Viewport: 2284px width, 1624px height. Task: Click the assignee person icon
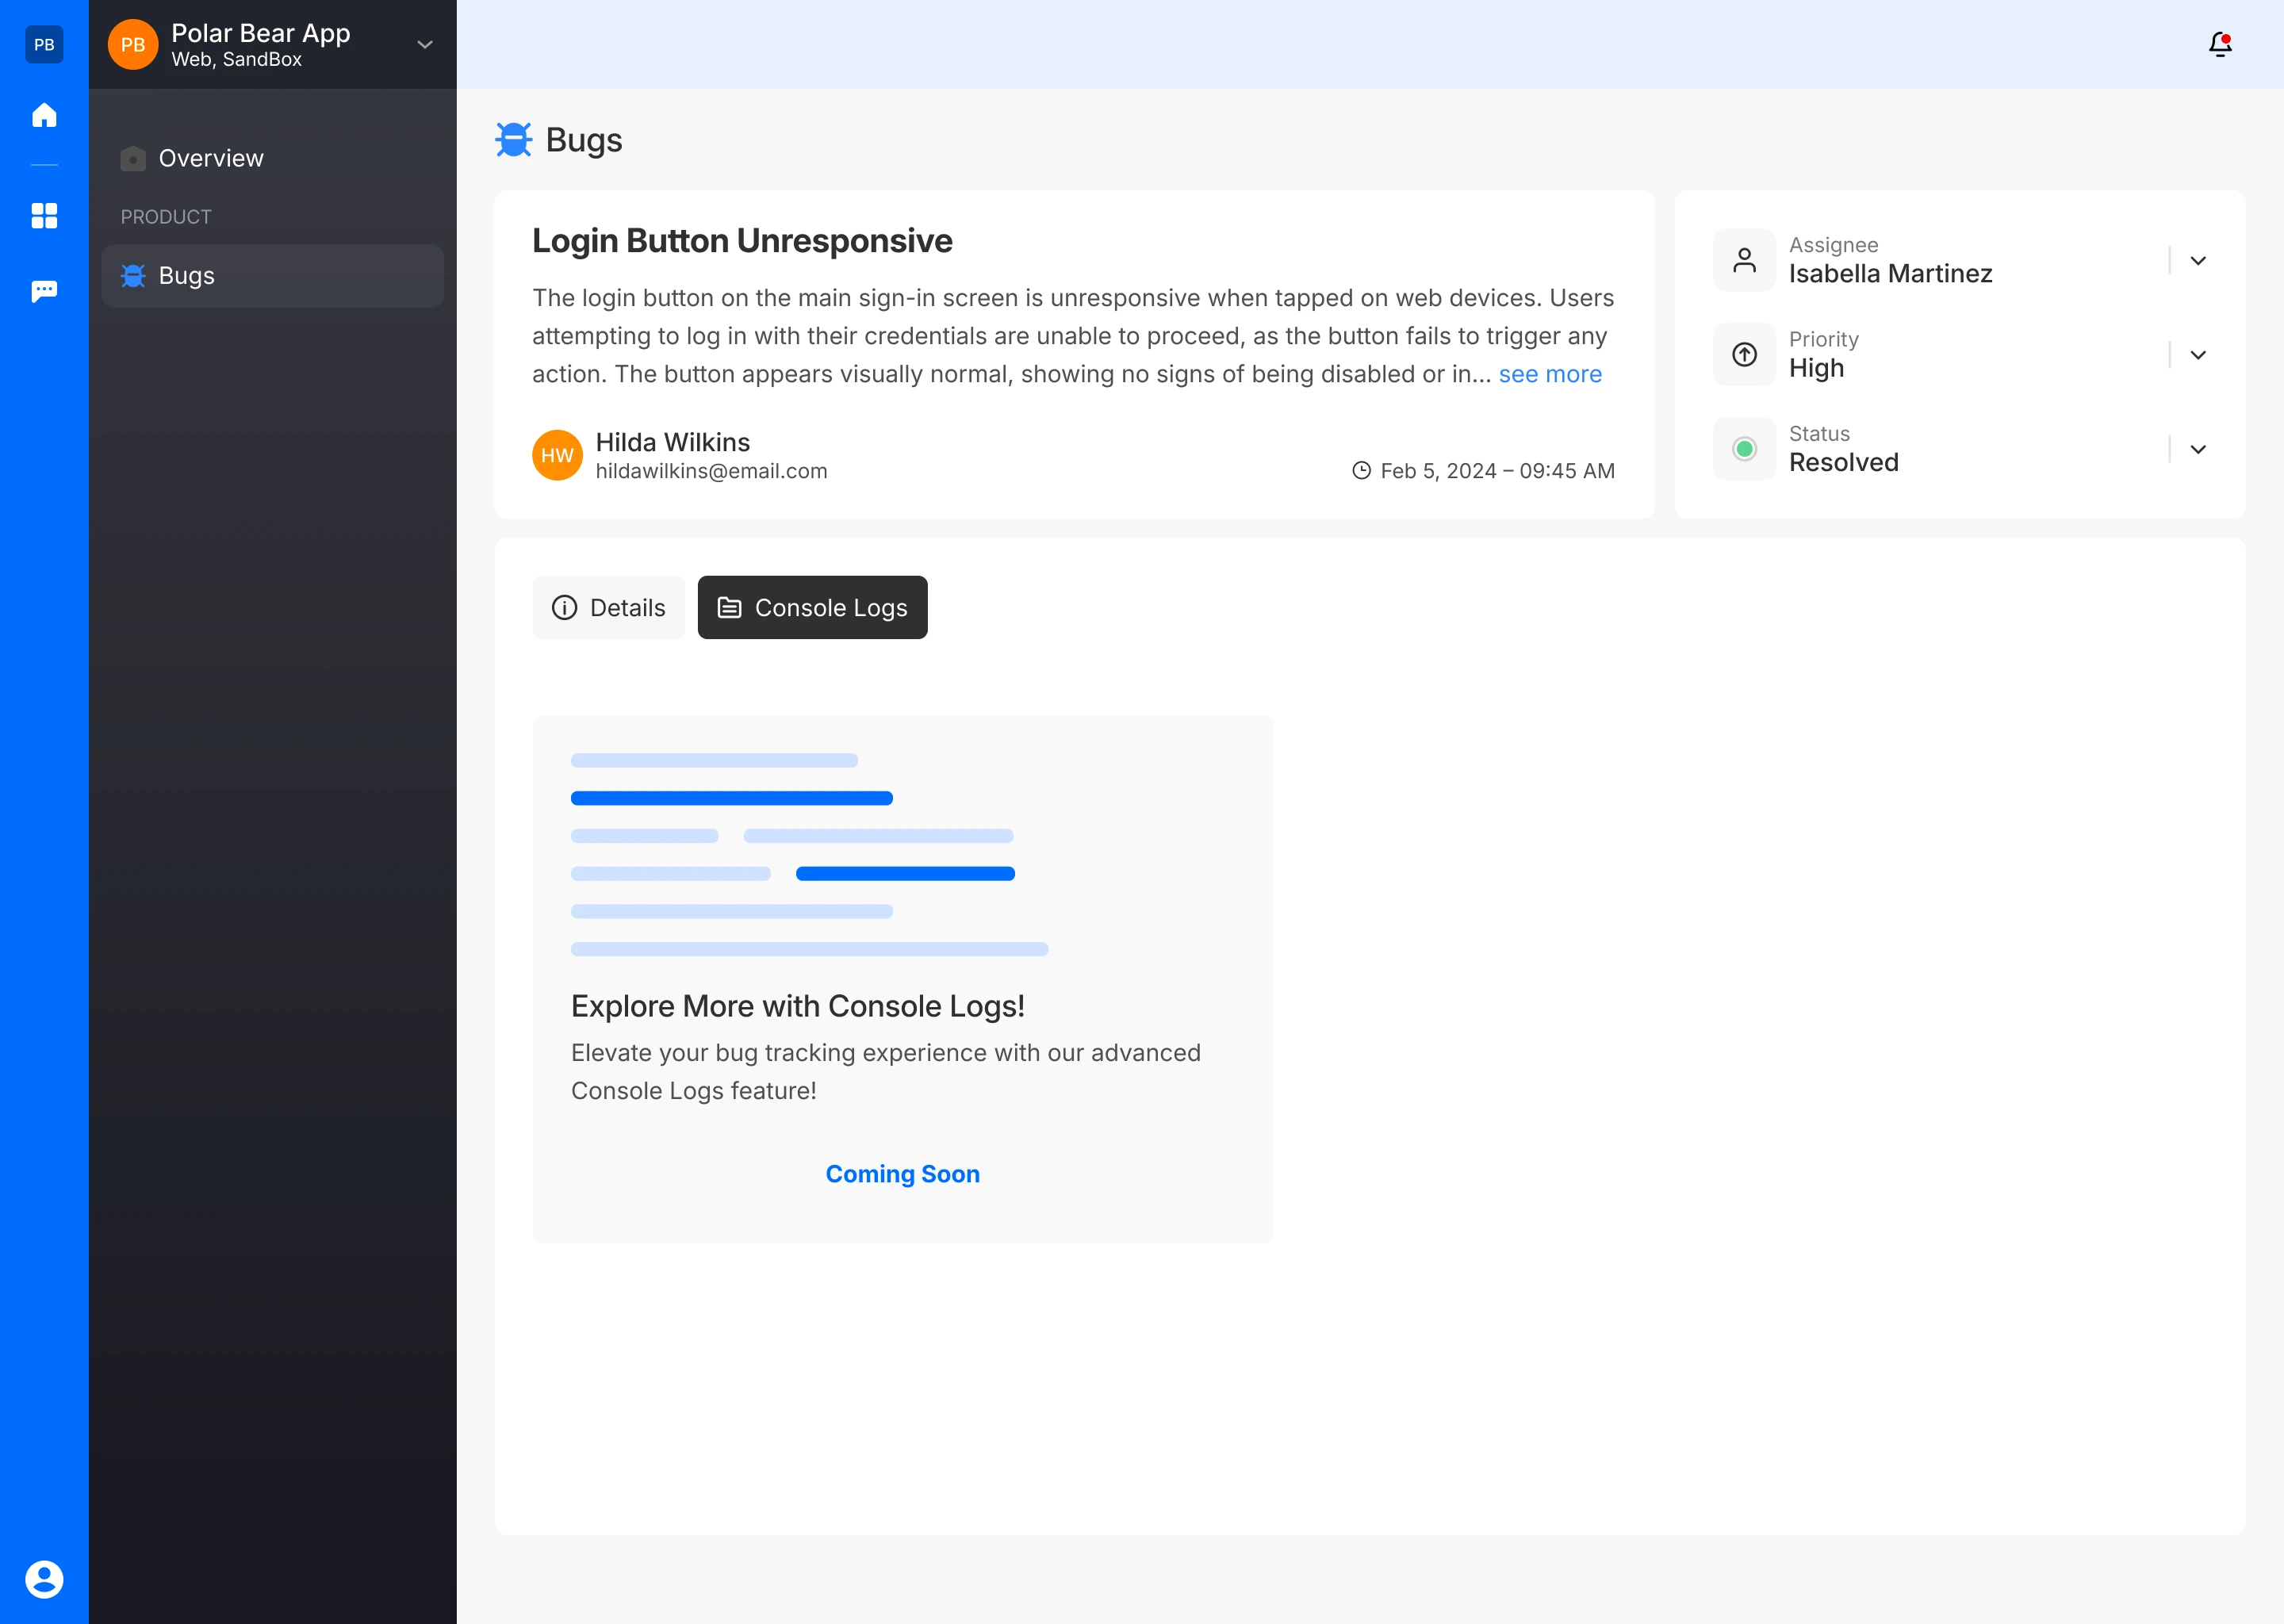tap(1744, 260)
